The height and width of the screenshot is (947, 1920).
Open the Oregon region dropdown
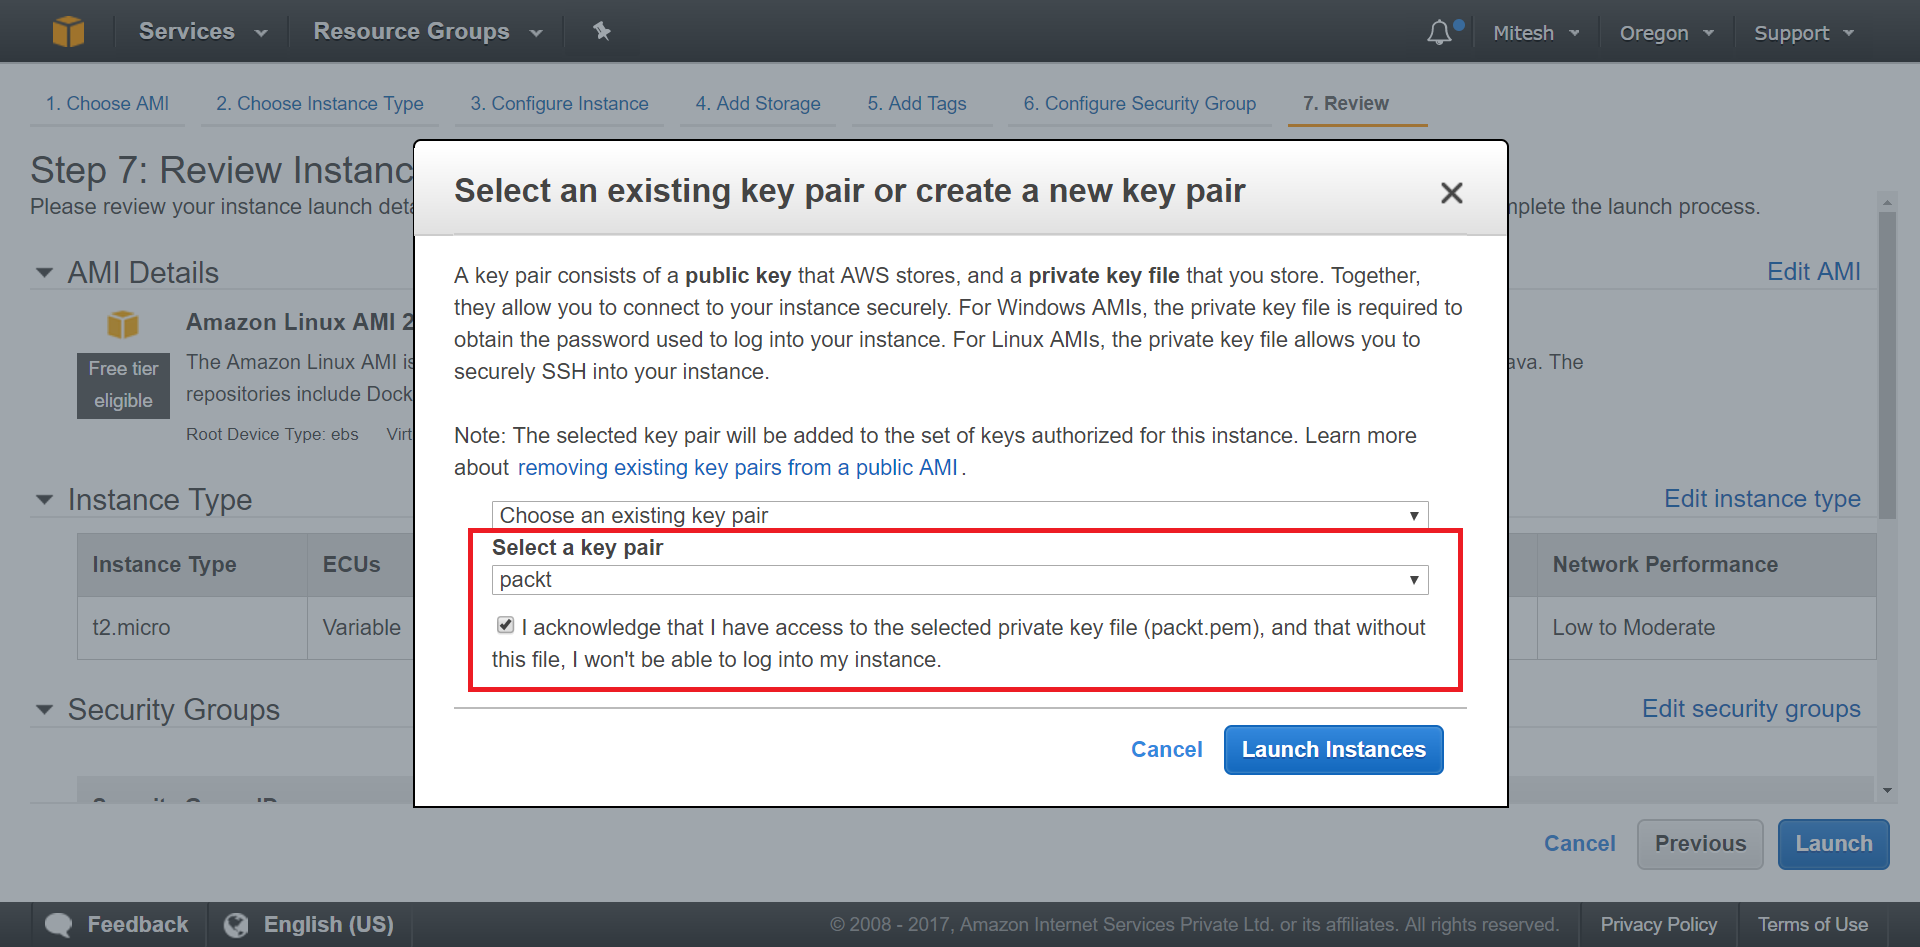pos(1667,33)
